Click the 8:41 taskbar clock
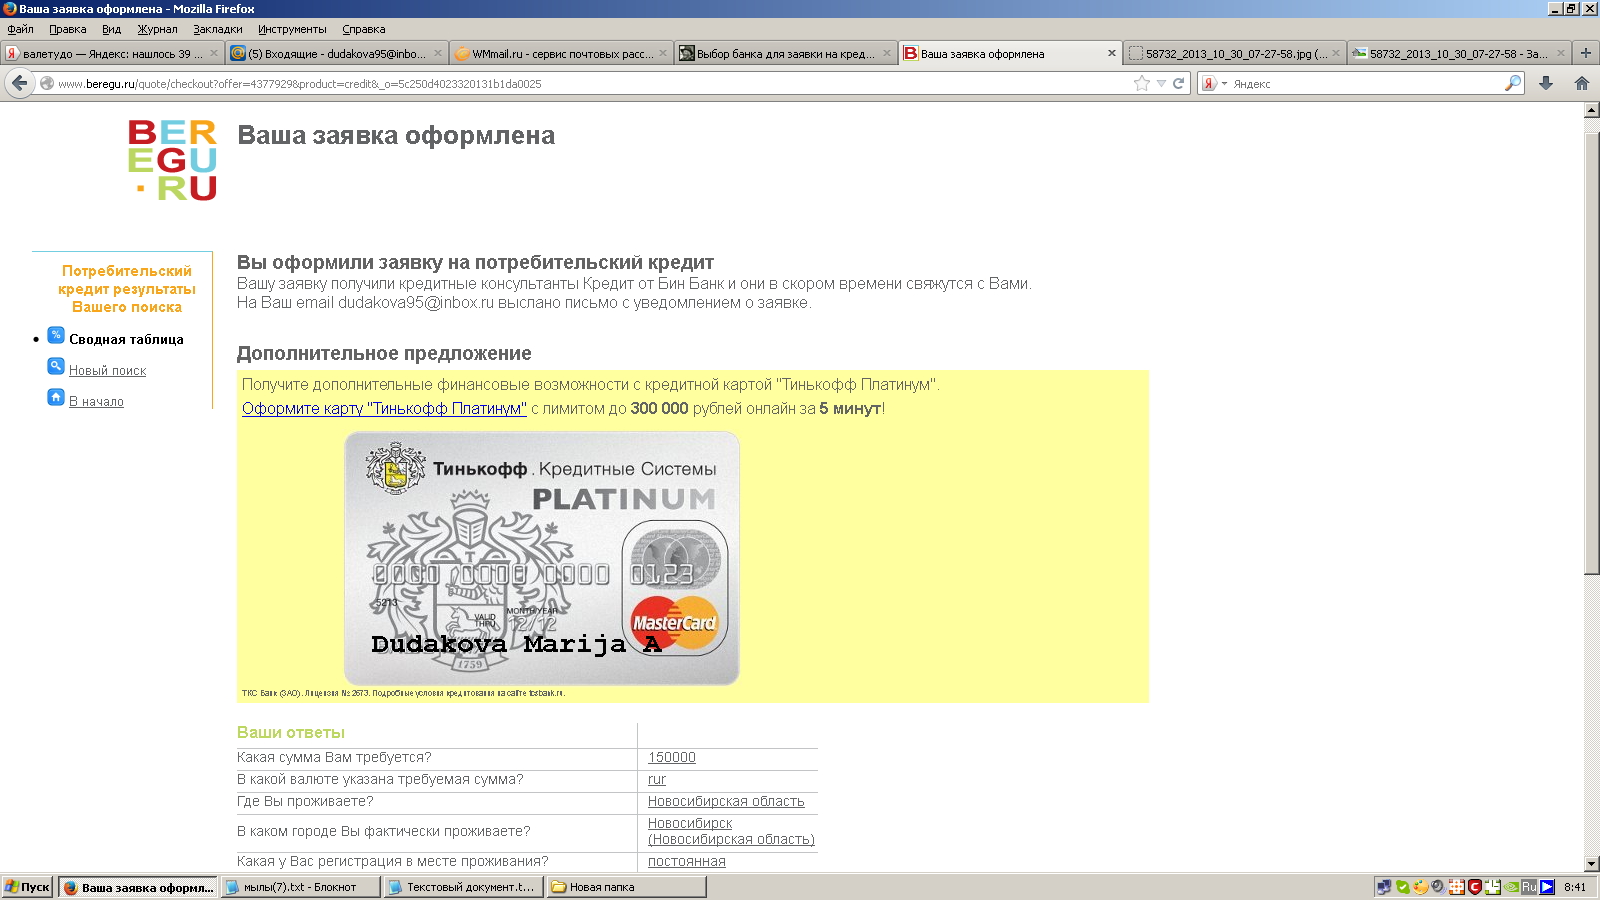The width and height of the screenshot is (1600, 900). (x=1575, y=887)
